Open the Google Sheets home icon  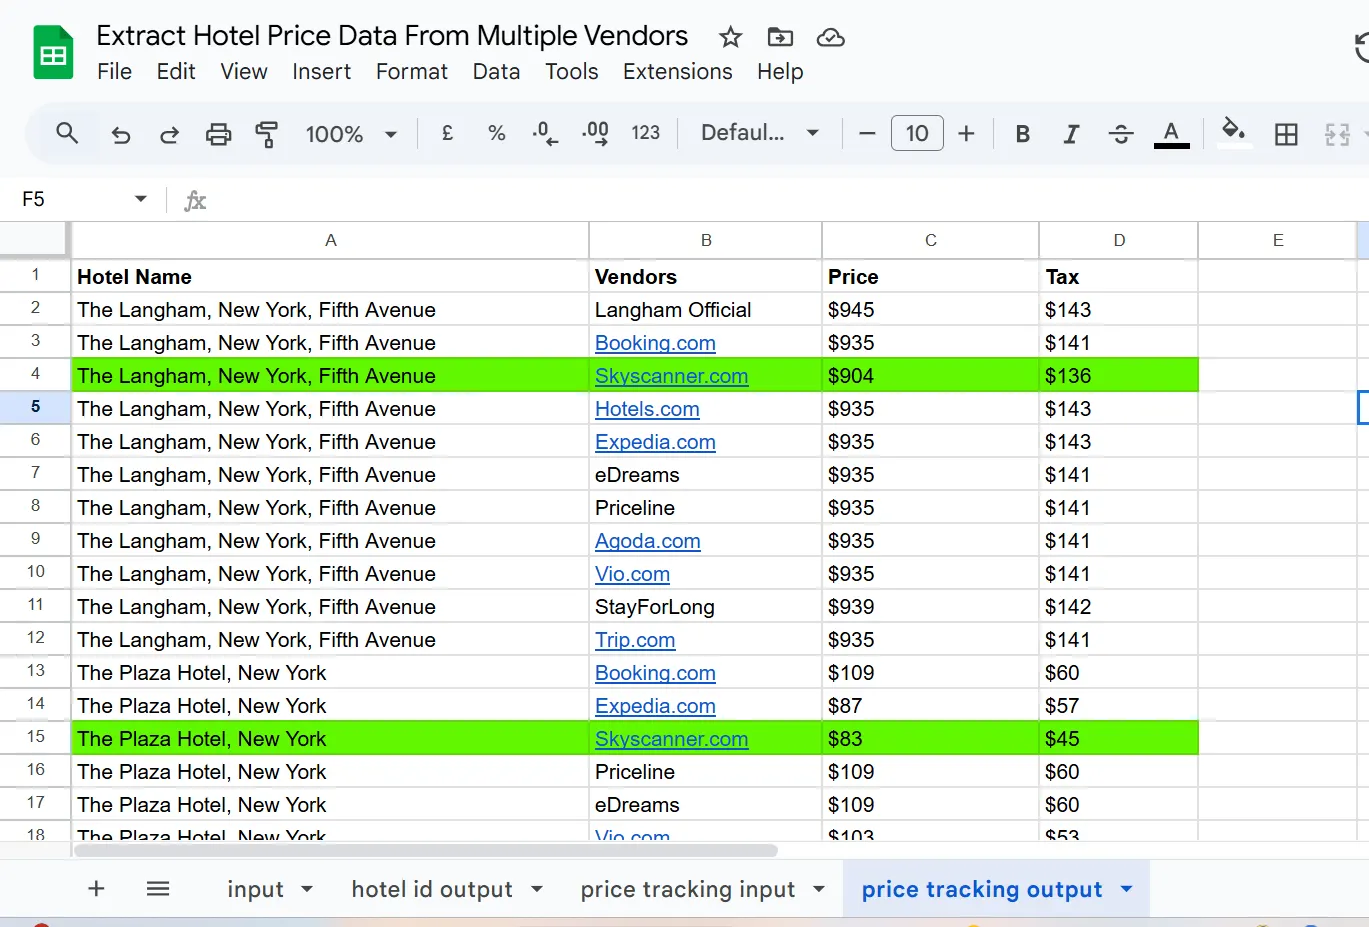(x=53, y=53)
